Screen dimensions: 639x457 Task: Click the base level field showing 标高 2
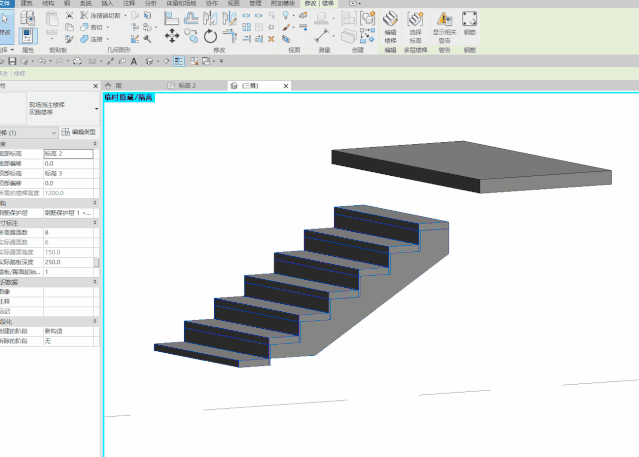[68, 154]
